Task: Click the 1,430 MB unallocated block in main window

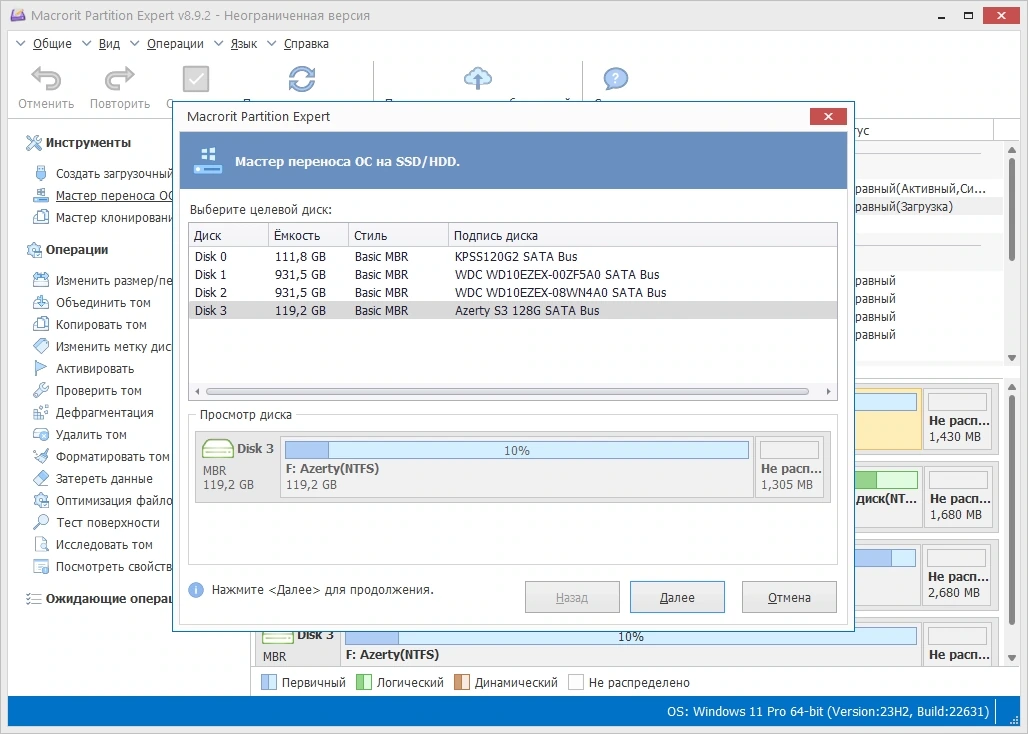Action: pos(959,419)
